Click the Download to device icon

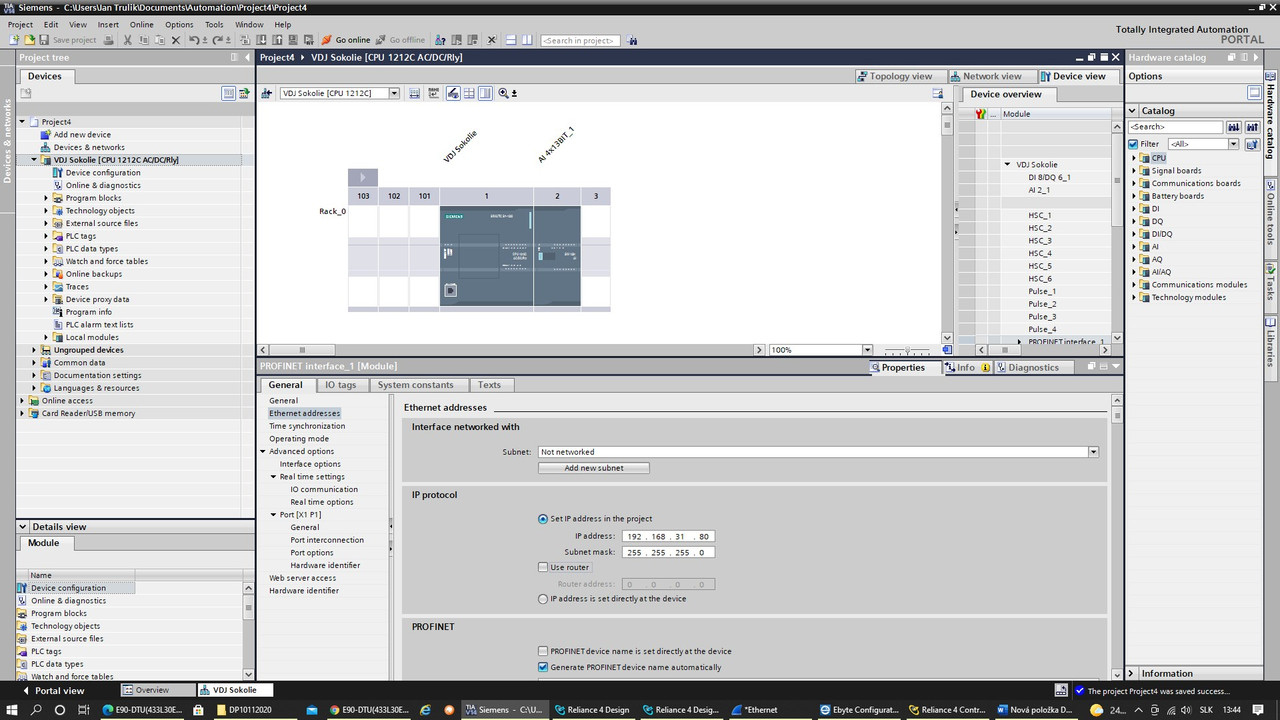[x=261, y=40]
